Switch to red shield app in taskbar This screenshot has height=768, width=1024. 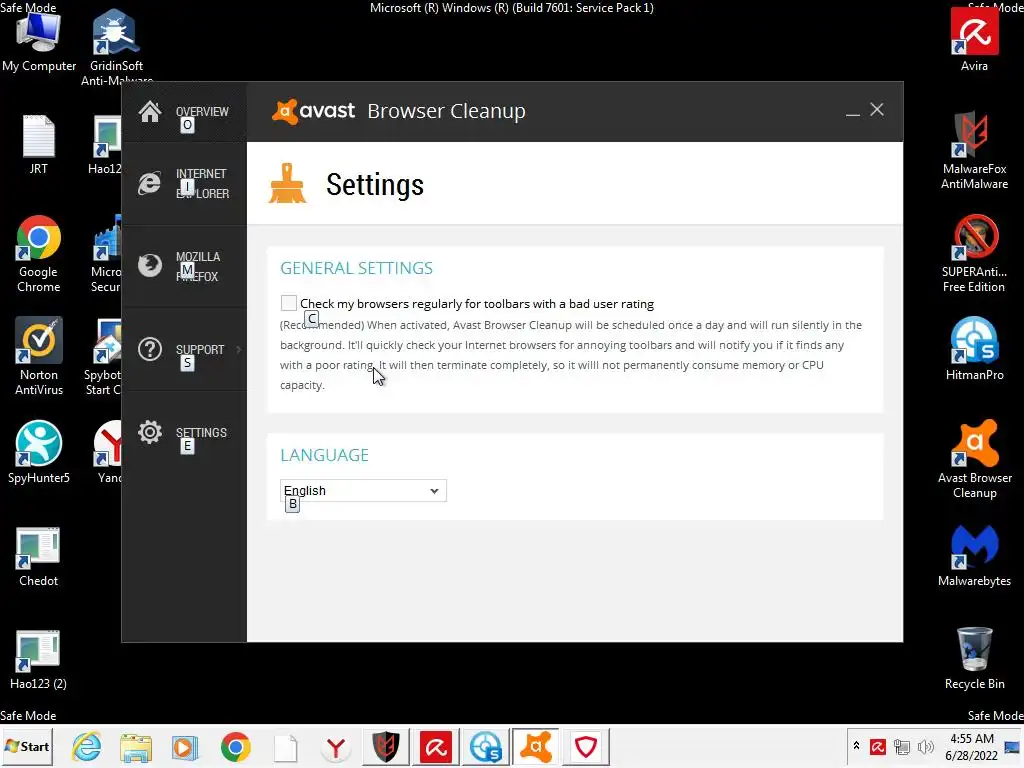pos(586,746)
